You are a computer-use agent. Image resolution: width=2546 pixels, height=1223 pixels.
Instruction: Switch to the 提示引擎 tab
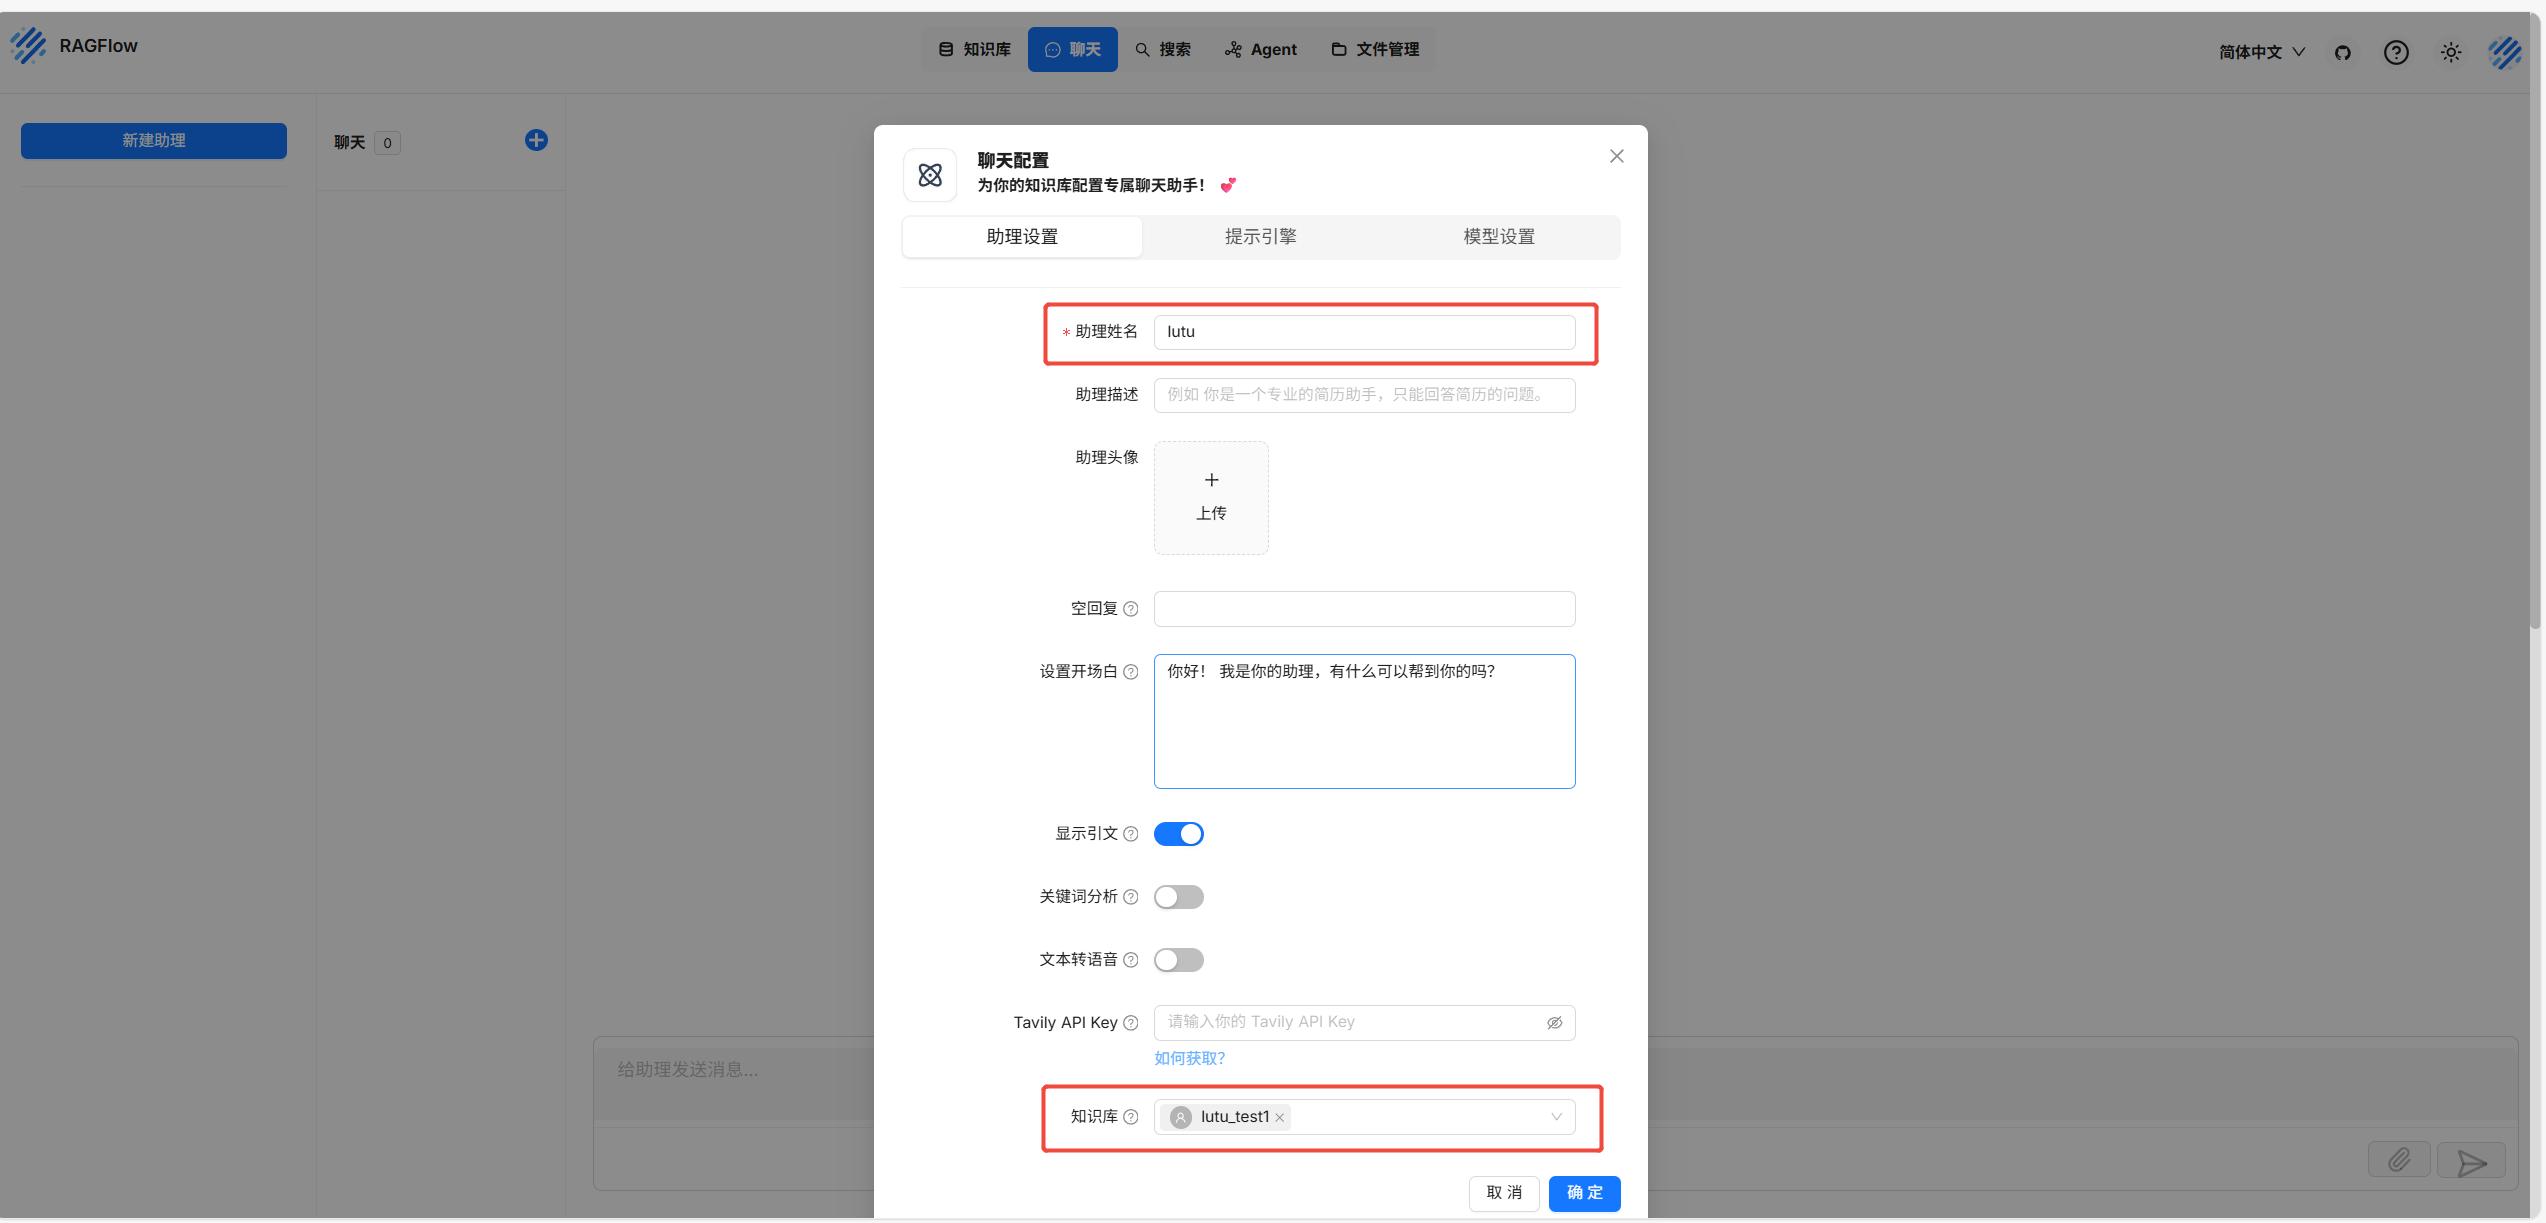click(x=1260, y=237)
